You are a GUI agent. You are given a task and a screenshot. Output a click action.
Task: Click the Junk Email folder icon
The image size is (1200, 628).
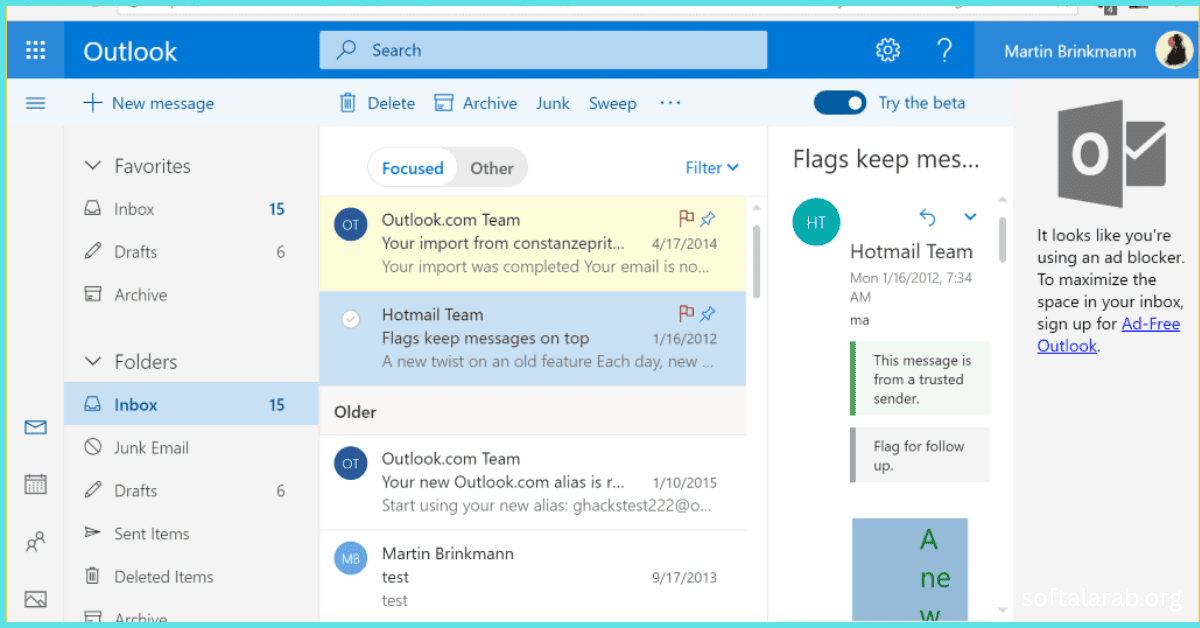(x=93, y=448)
